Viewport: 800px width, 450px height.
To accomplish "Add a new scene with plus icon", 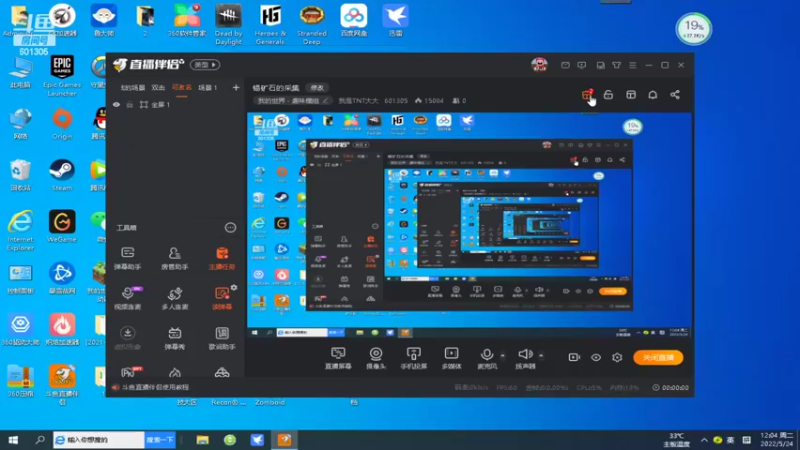I will (236, 88).
